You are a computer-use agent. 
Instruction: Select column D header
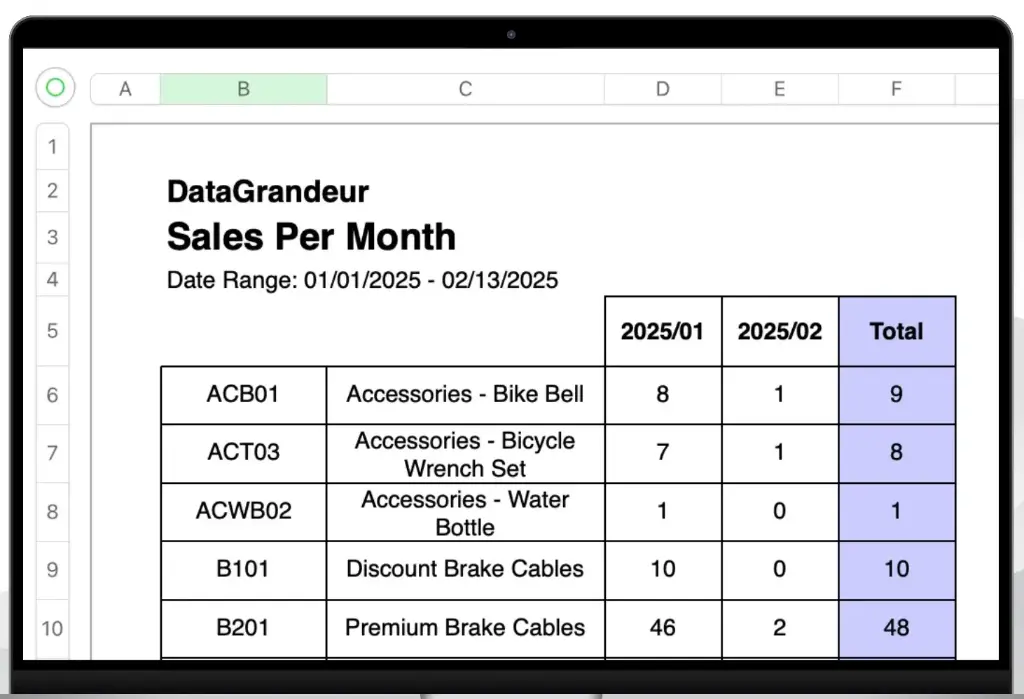point(662,88)
